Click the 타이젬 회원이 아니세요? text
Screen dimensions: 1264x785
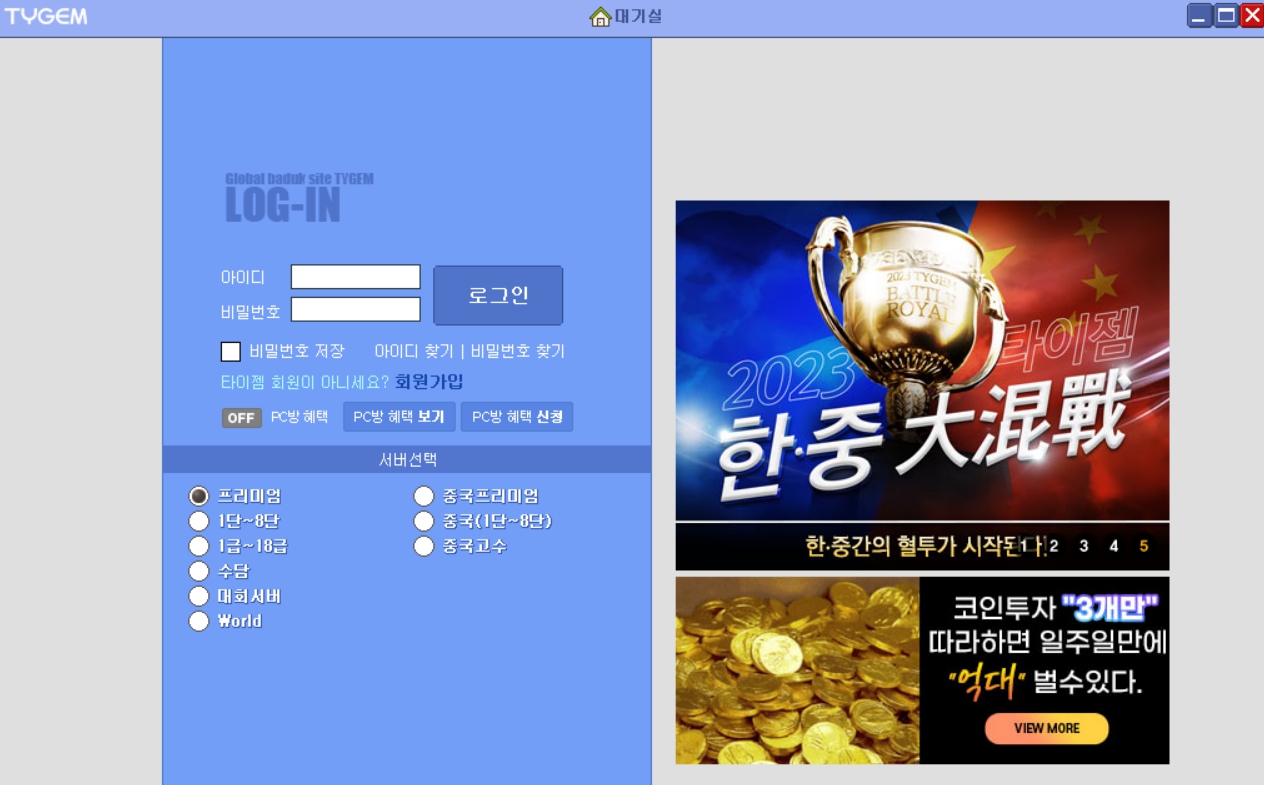[x=305, y=382]
